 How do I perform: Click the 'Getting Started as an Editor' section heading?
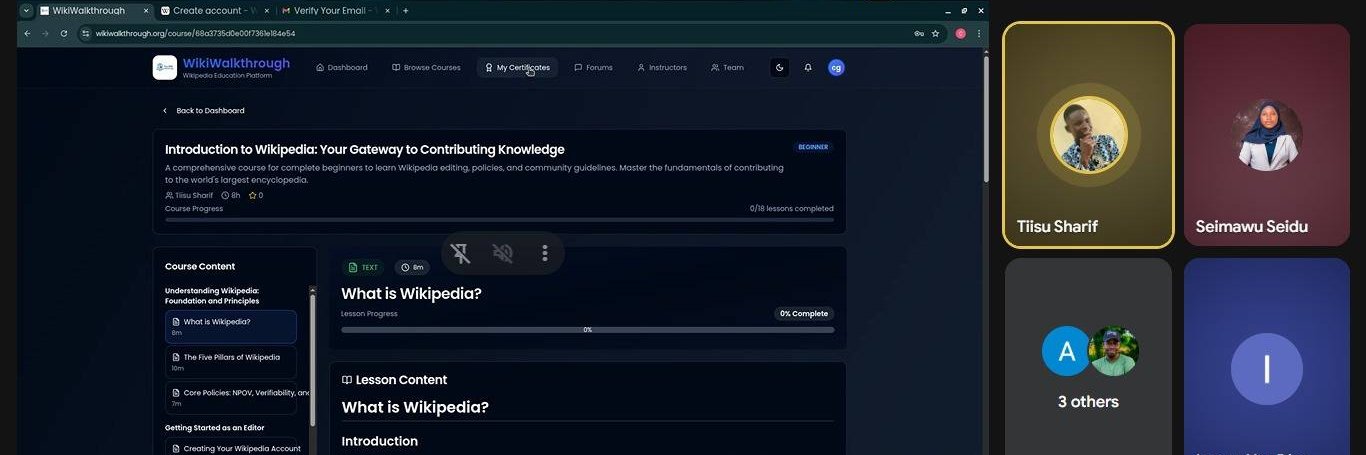215,427
